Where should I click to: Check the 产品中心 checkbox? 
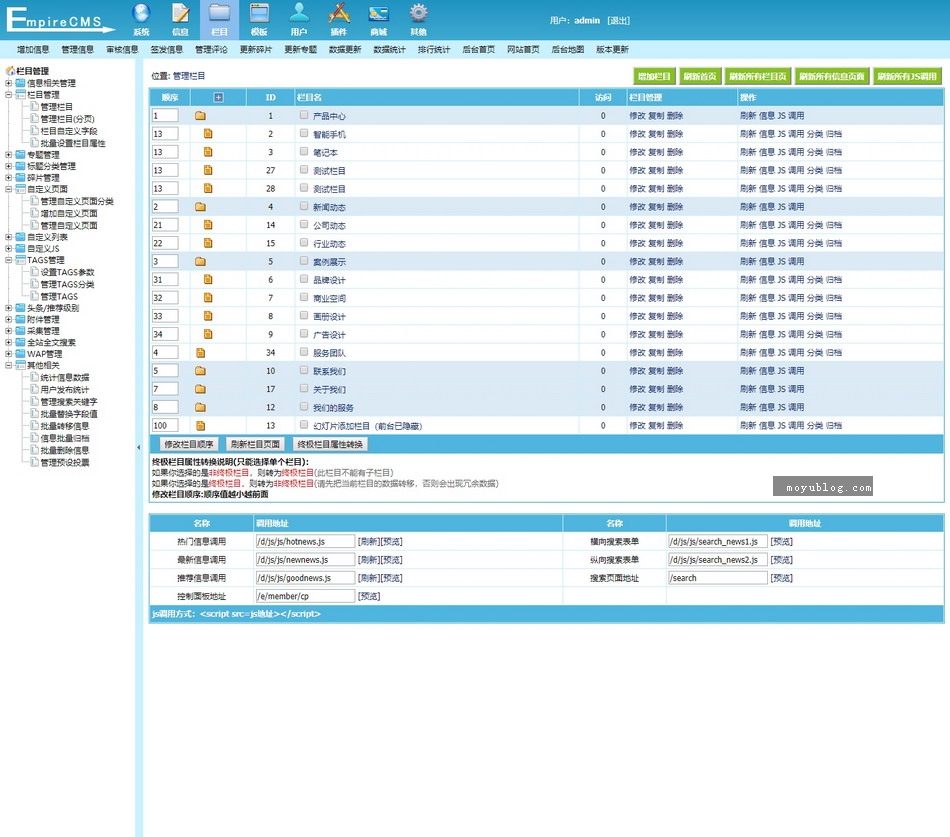pos(304,115)
